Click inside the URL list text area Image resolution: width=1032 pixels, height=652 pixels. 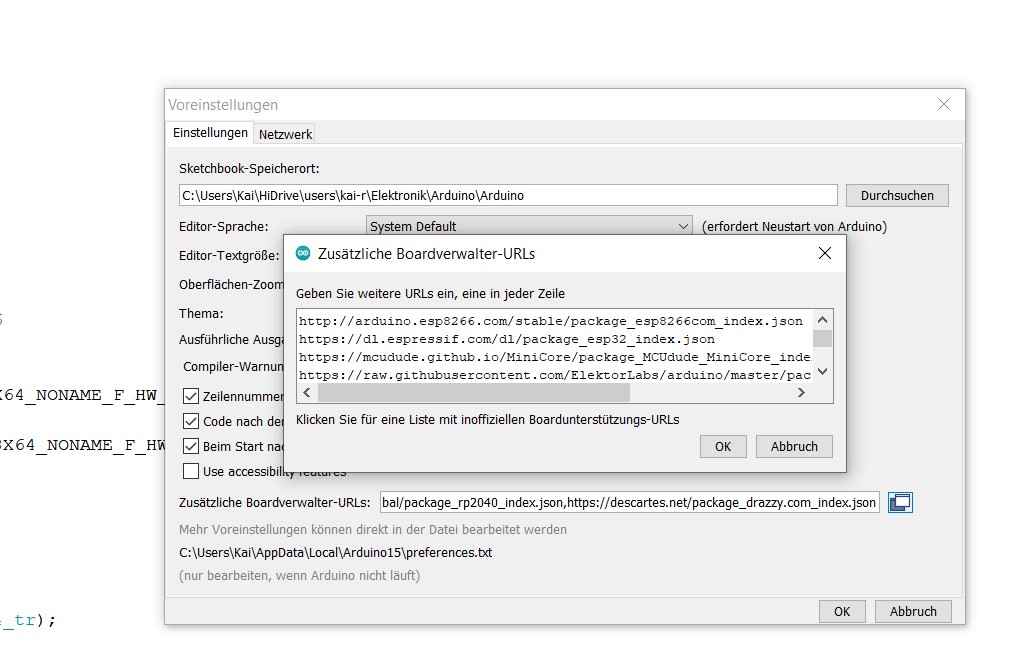(555, 347)
